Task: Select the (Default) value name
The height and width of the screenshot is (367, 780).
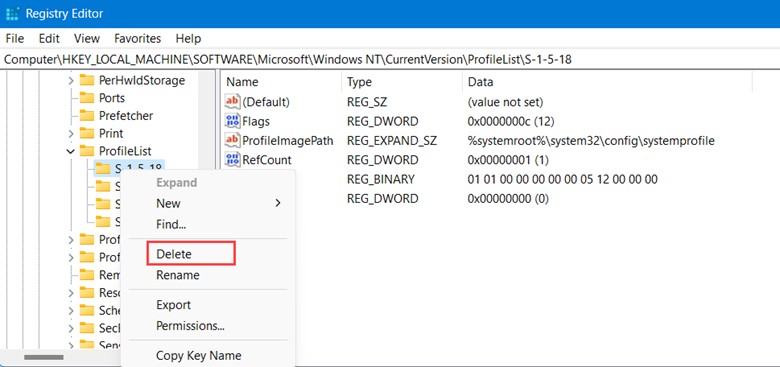Action: [x=266, y=102]
